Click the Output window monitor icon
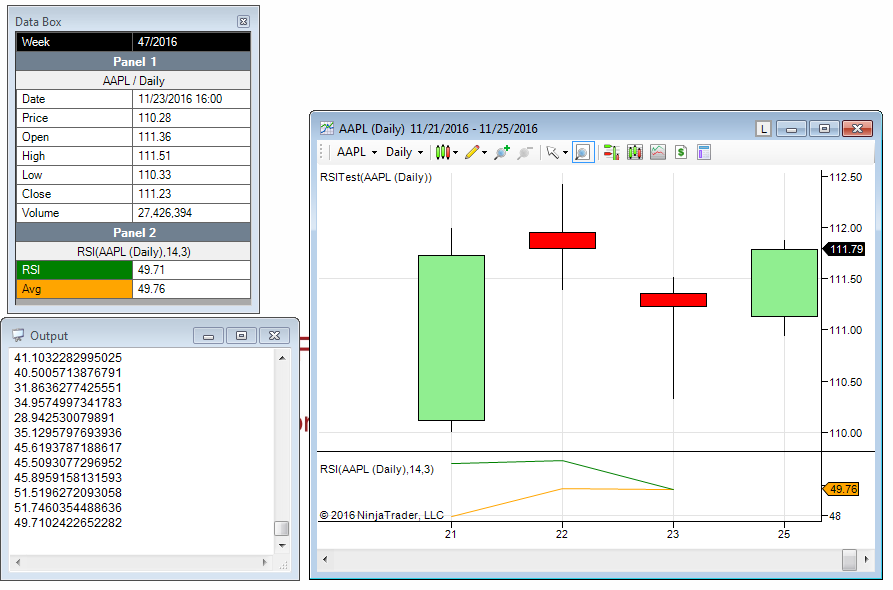The width and height of the screenshot is (893, 590). click(x=18, y=335)
